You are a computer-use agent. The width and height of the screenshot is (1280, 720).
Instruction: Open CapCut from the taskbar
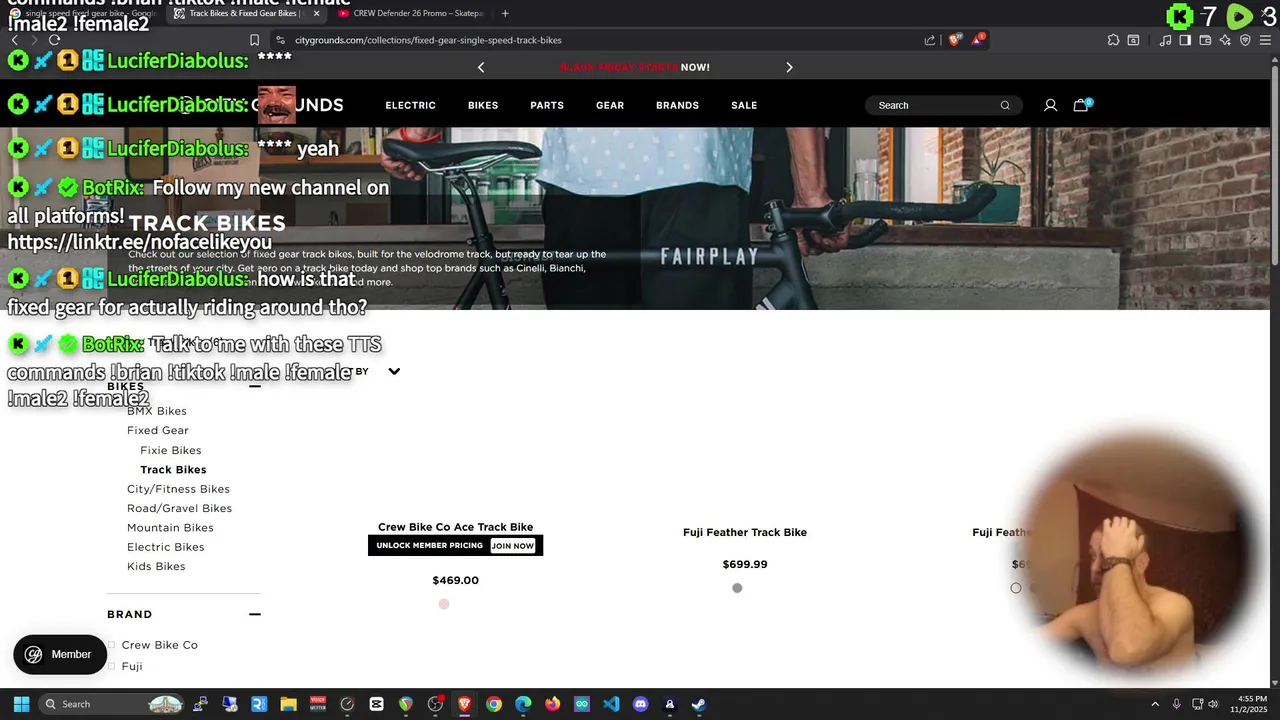click(x=376, y=704)
